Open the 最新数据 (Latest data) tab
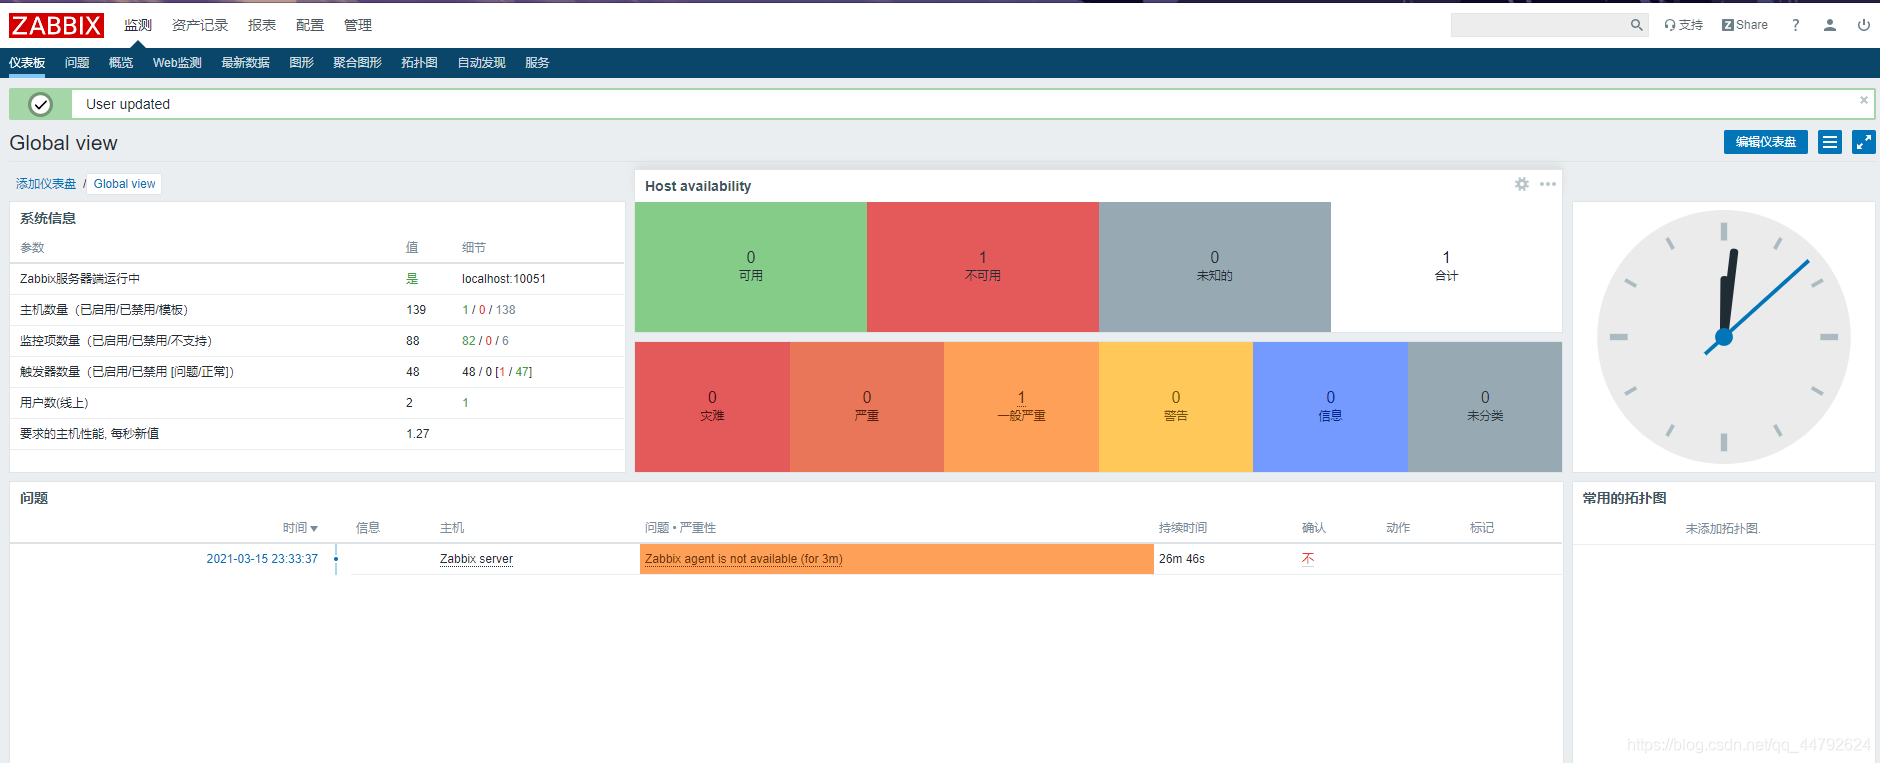Image resolution: width=1880 pixels, height=763 pixels. [x=245, y=62]
